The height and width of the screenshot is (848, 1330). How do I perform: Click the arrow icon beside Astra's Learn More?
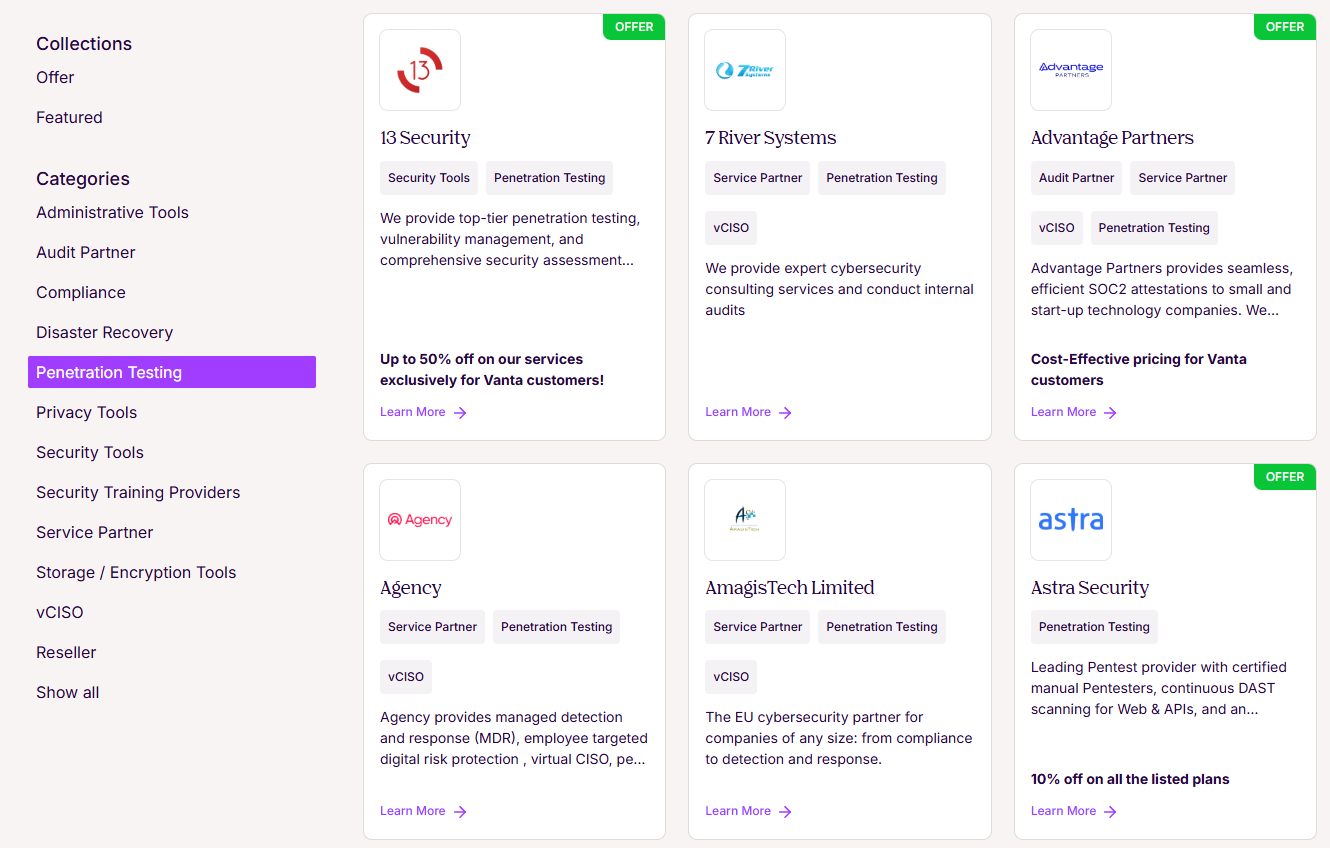1112,811
